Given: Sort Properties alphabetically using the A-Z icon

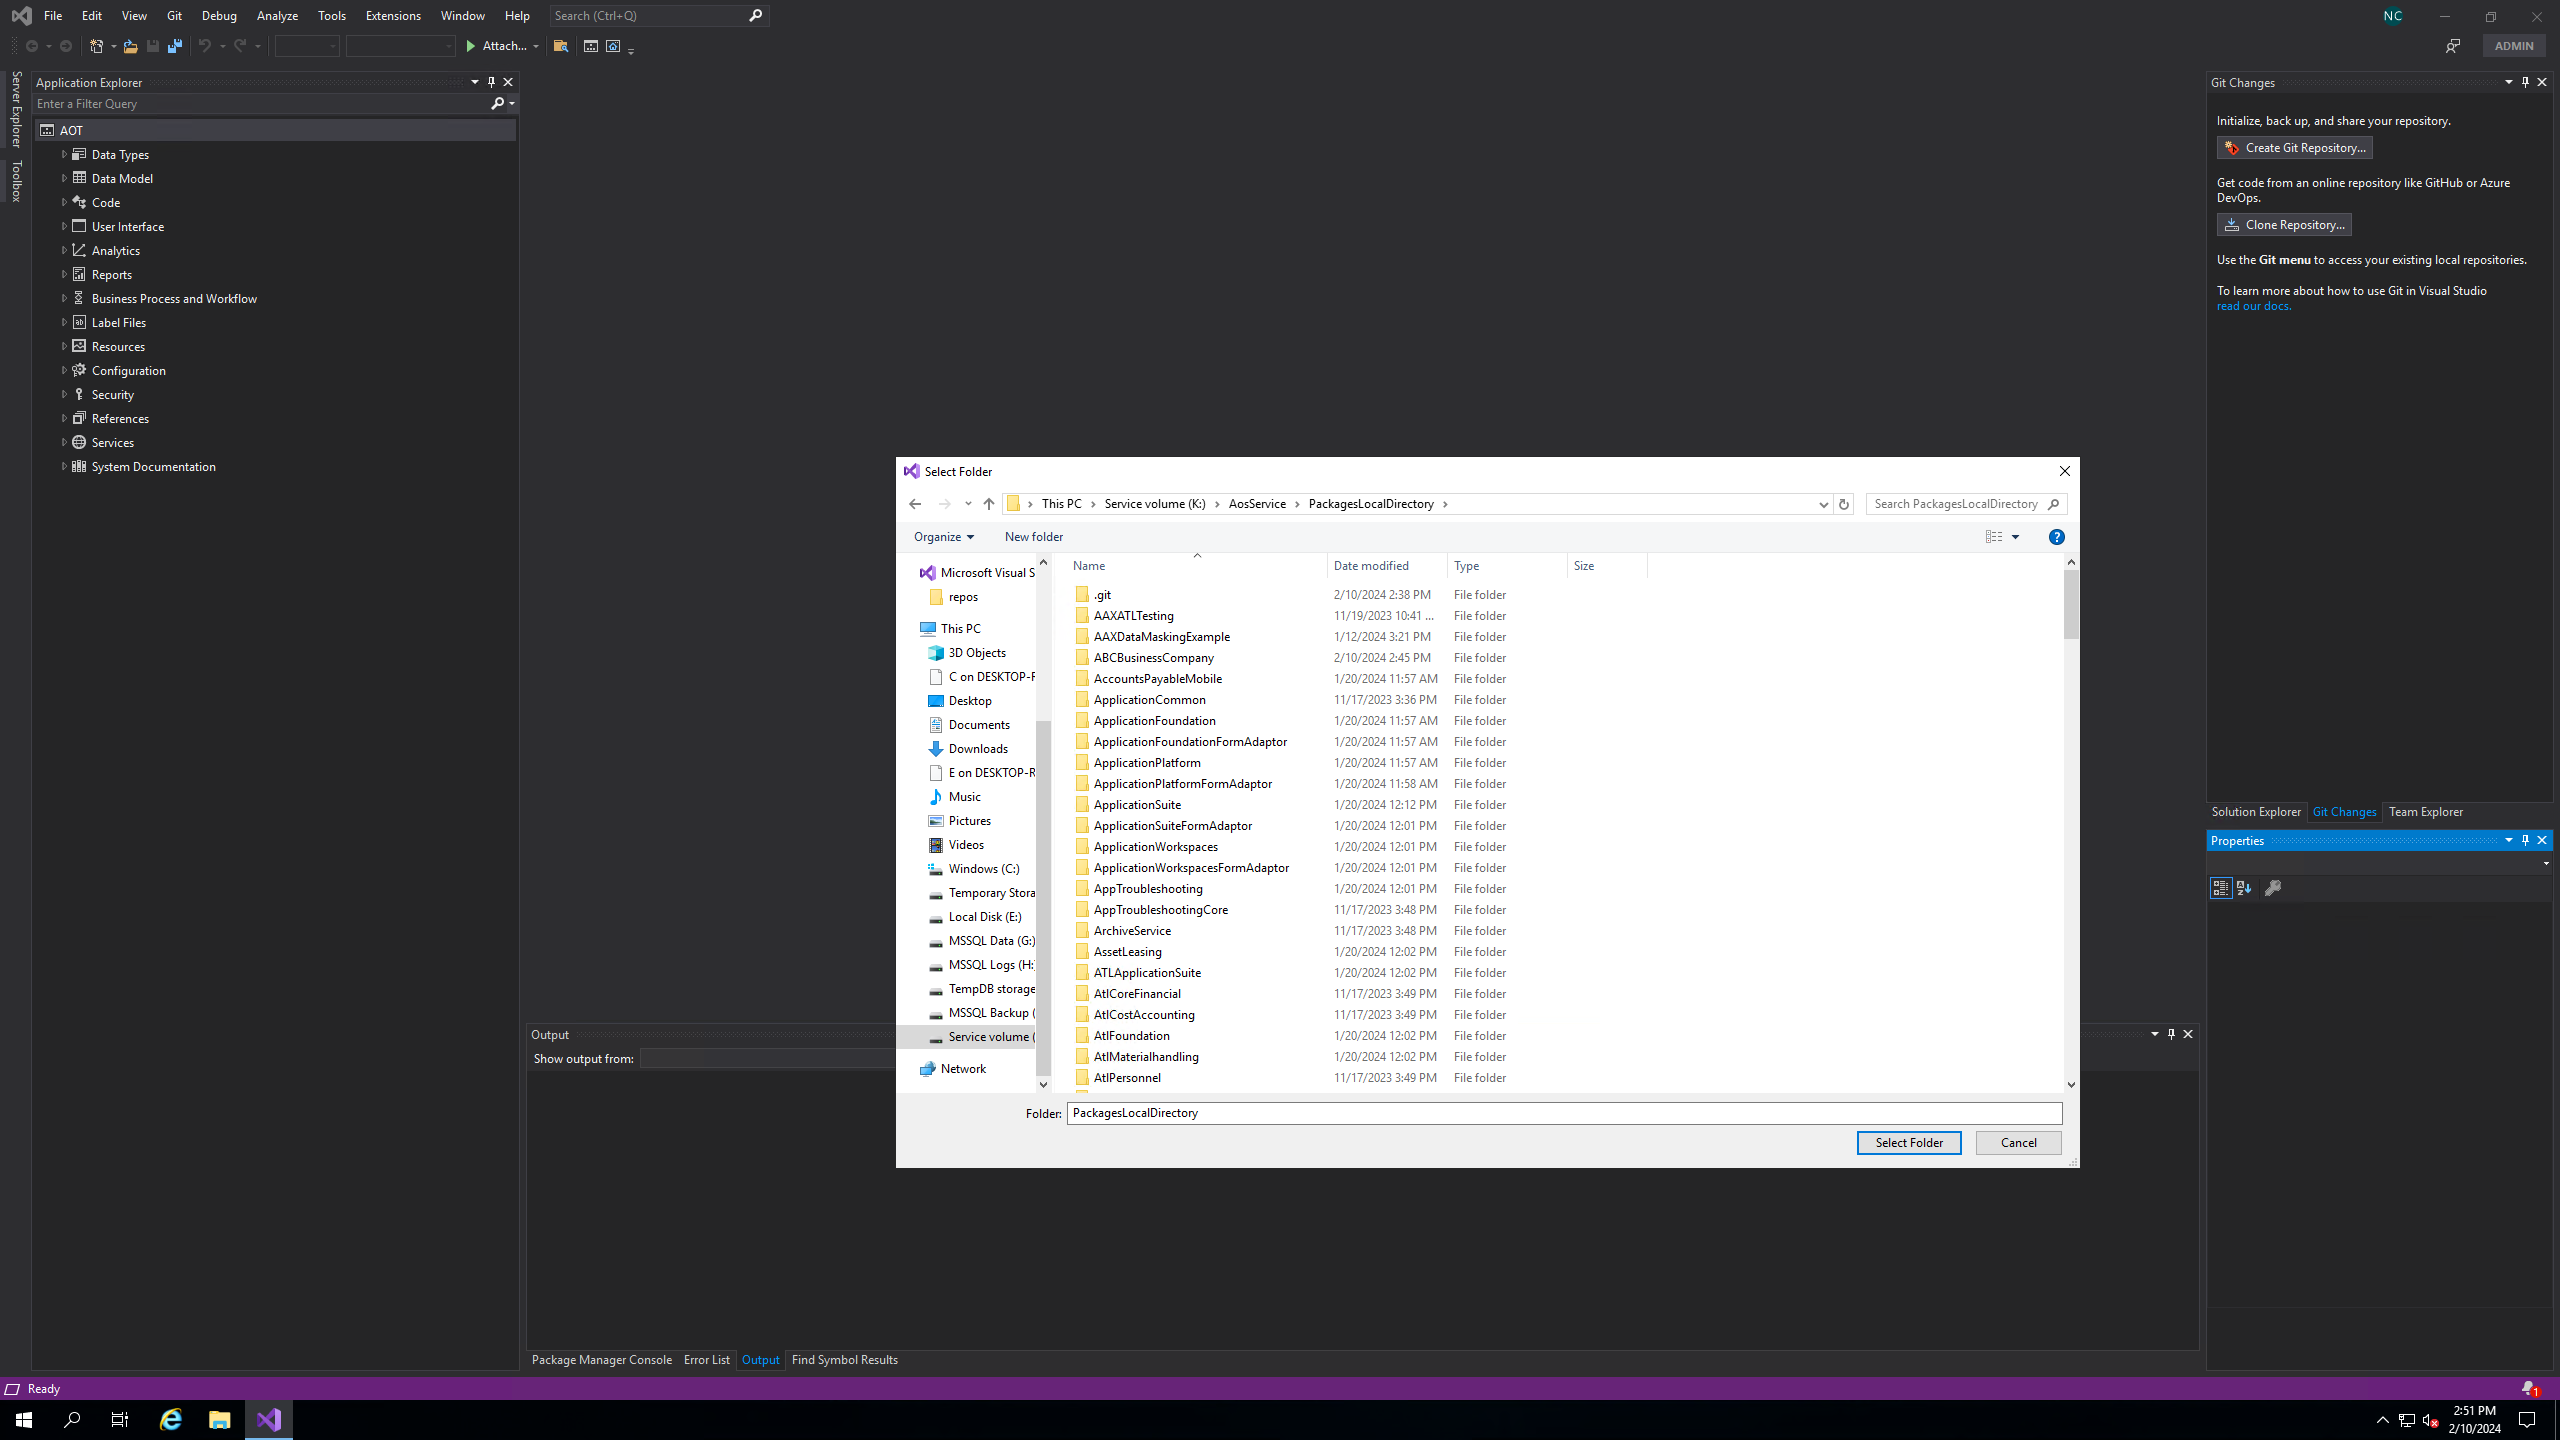Looking at the screenshot, I should coord(2245,888).
